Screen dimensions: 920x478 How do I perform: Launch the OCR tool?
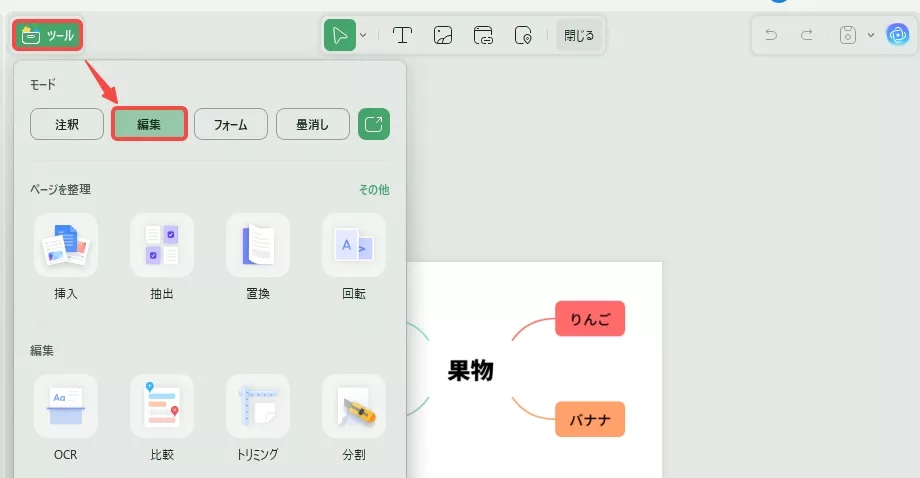click(x=66, y=418)
